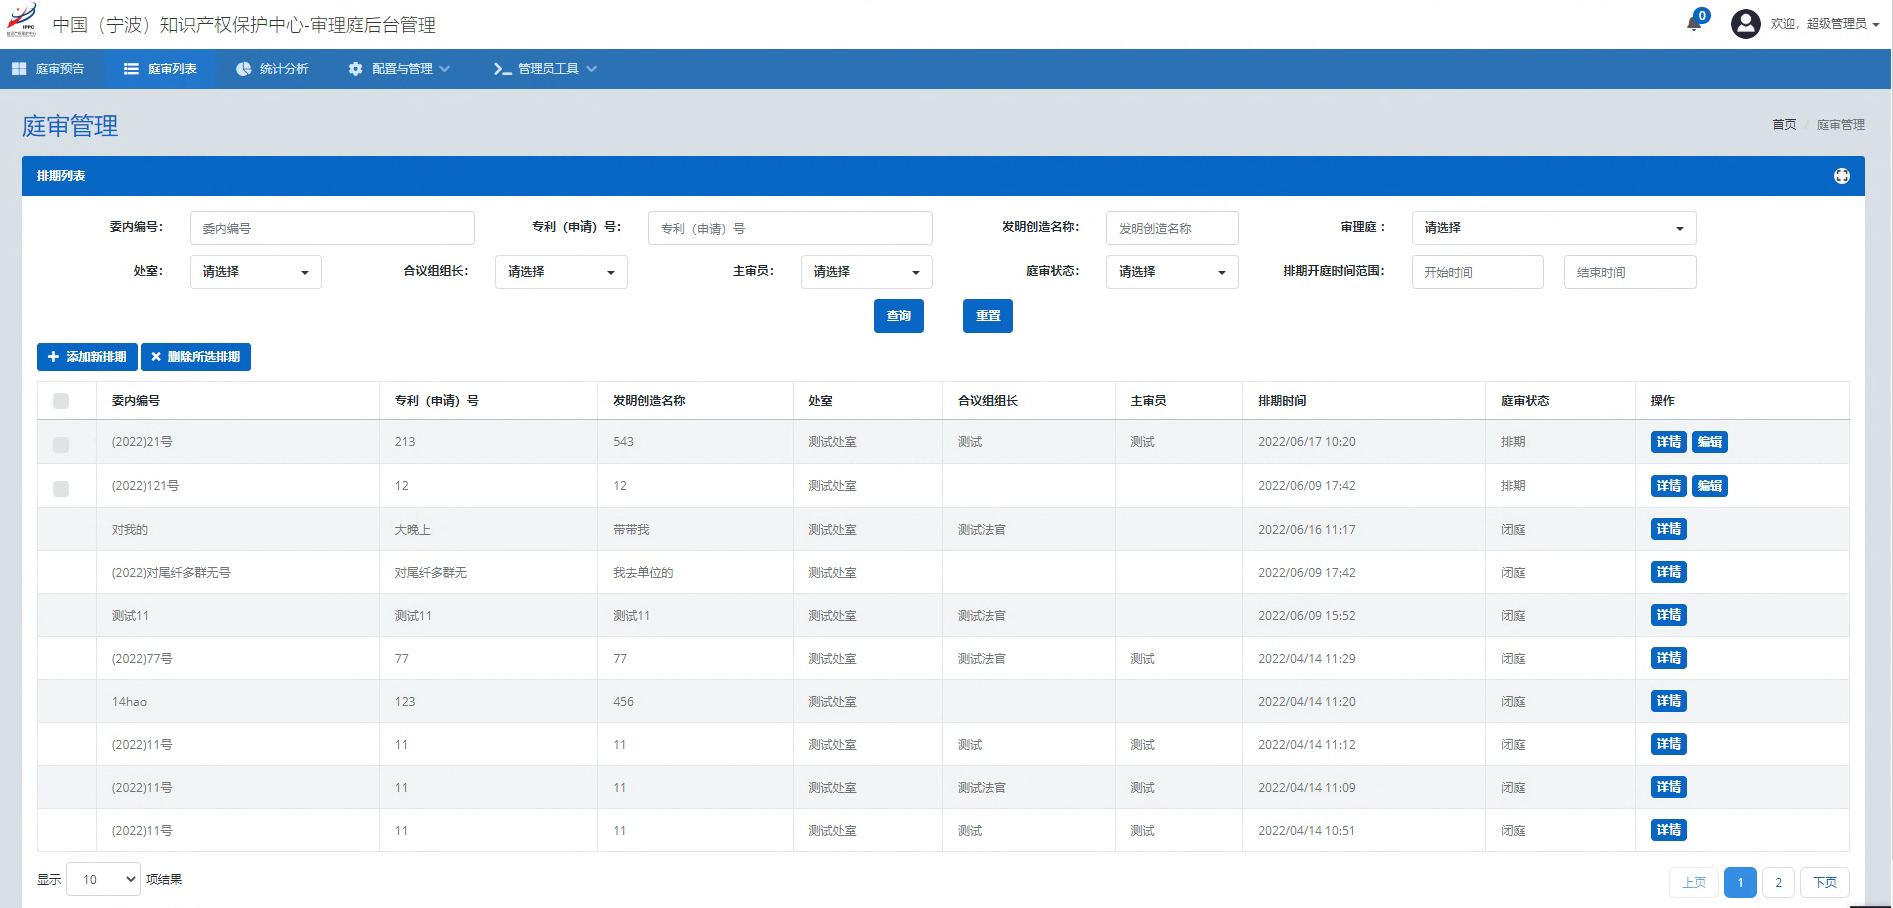Switch to the 庭审列表 tab
Image resolution: width=1893 pixels, height=908 pixels.
tap(160, 69)
